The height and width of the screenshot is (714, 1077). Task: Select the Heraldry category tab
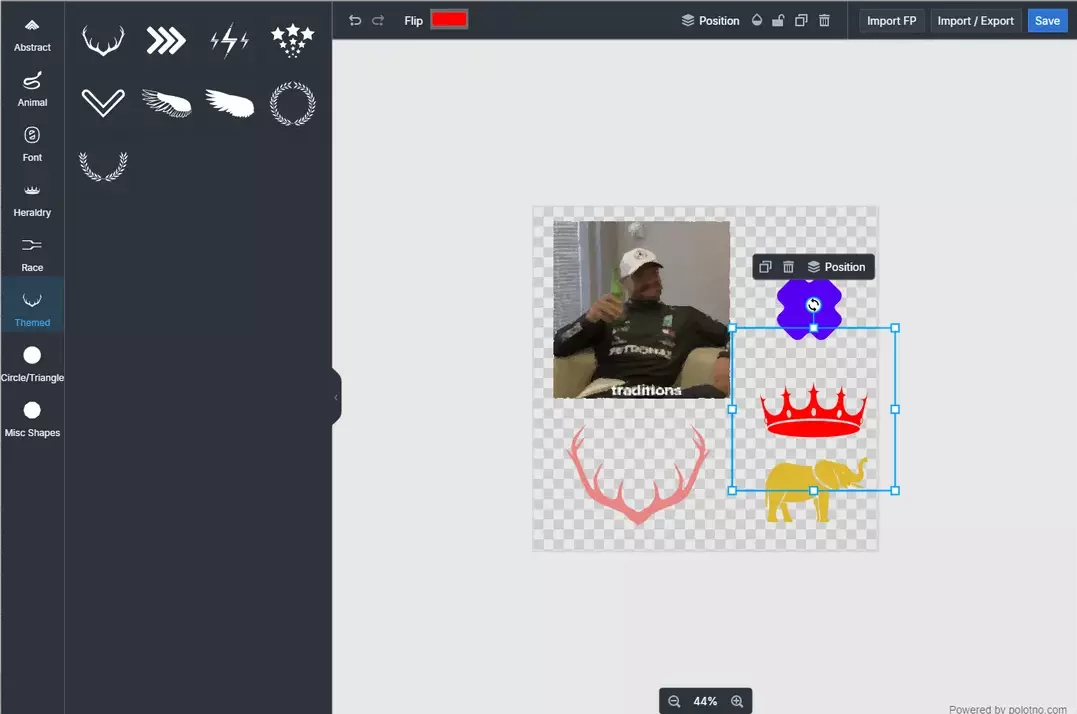(x=32, y=201)
